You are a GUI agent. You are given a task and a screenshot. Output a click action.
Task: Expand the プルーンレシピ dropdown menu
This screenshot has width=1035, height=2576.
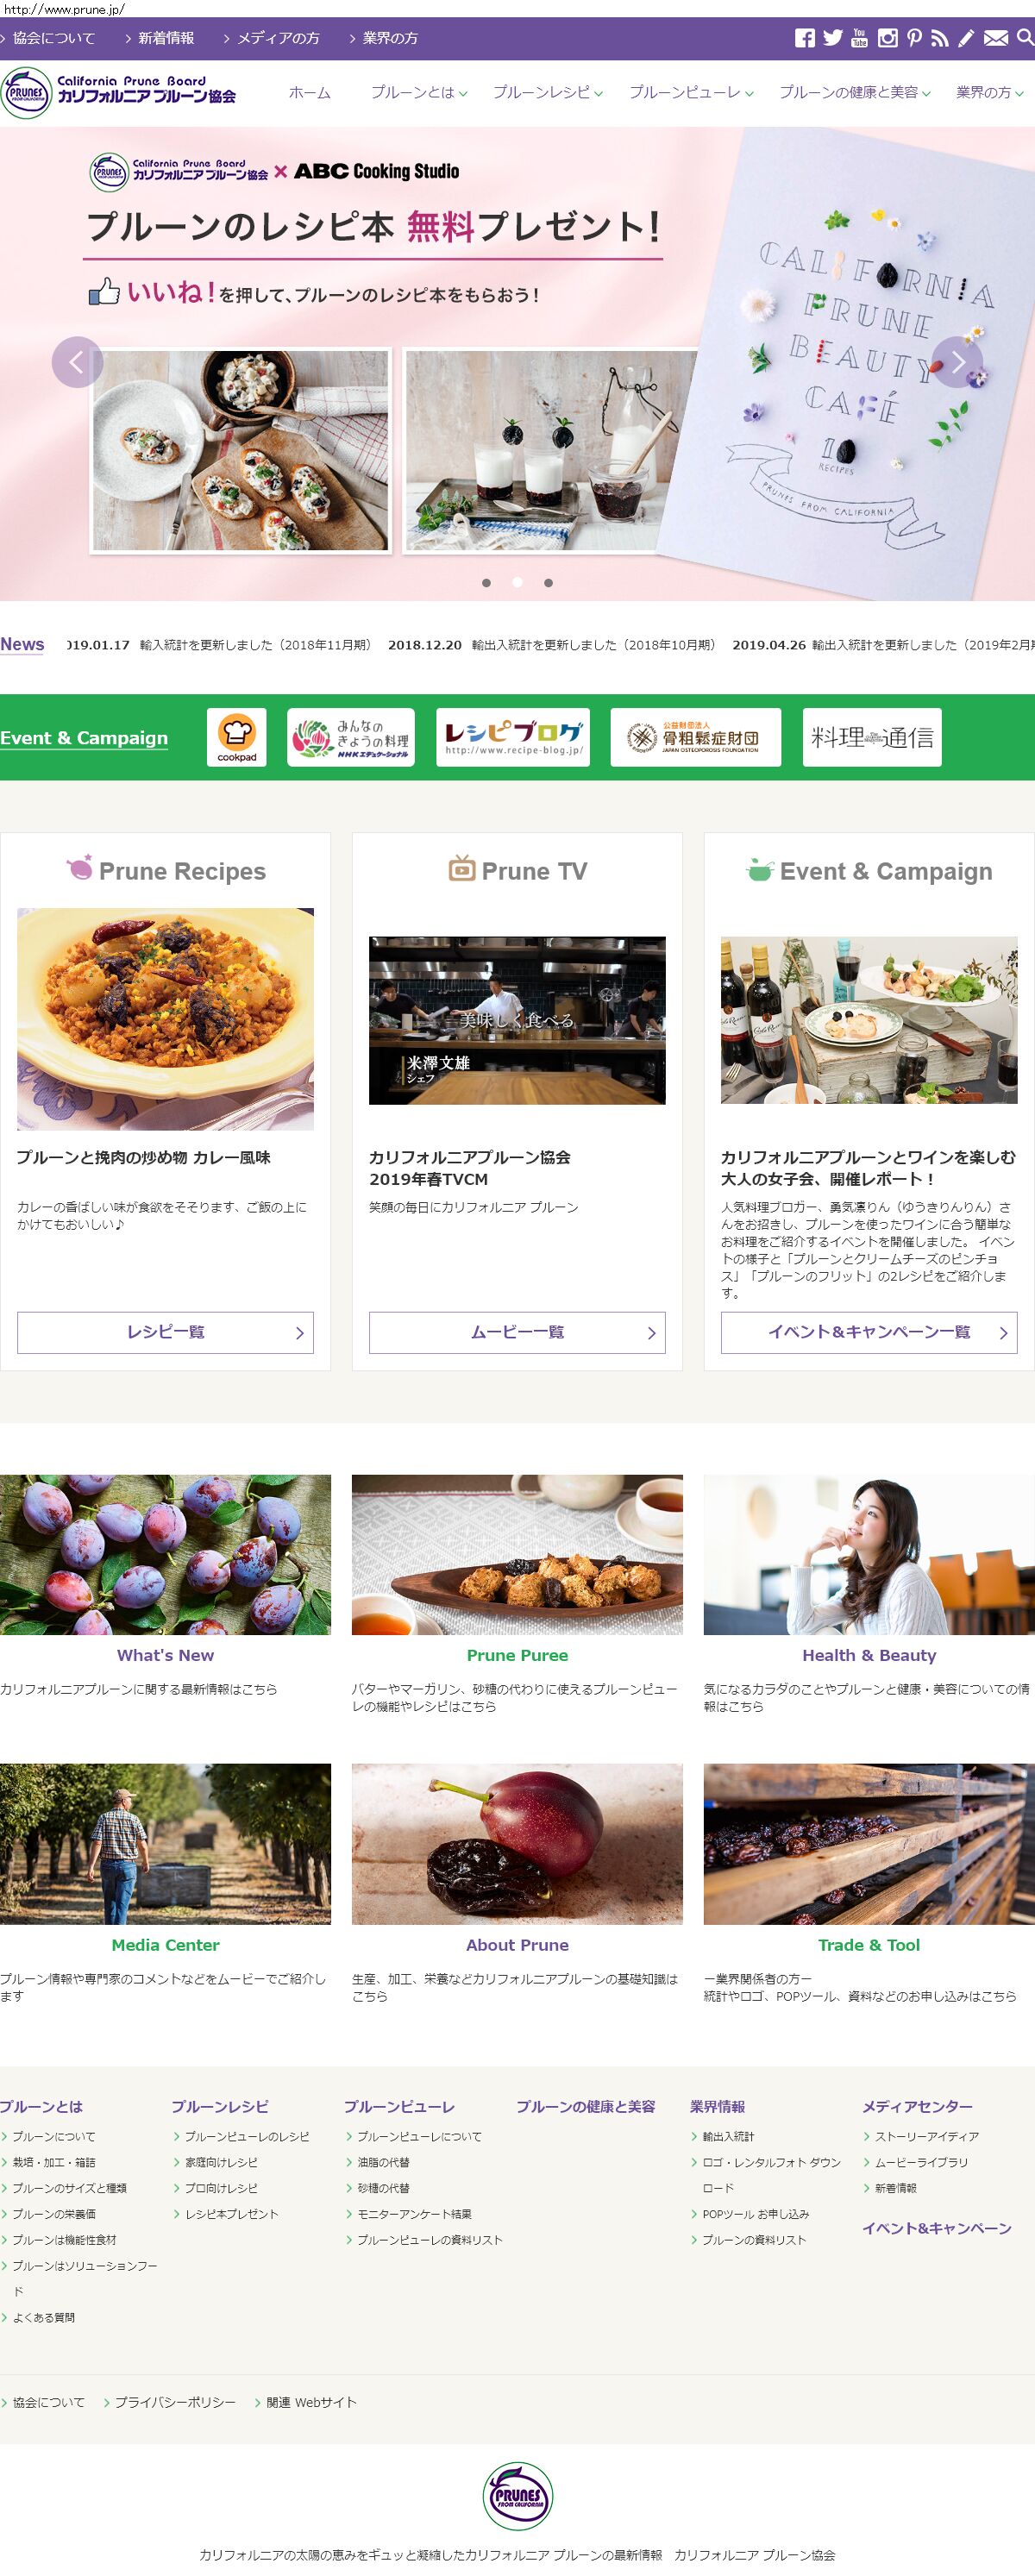click(547, 92)
